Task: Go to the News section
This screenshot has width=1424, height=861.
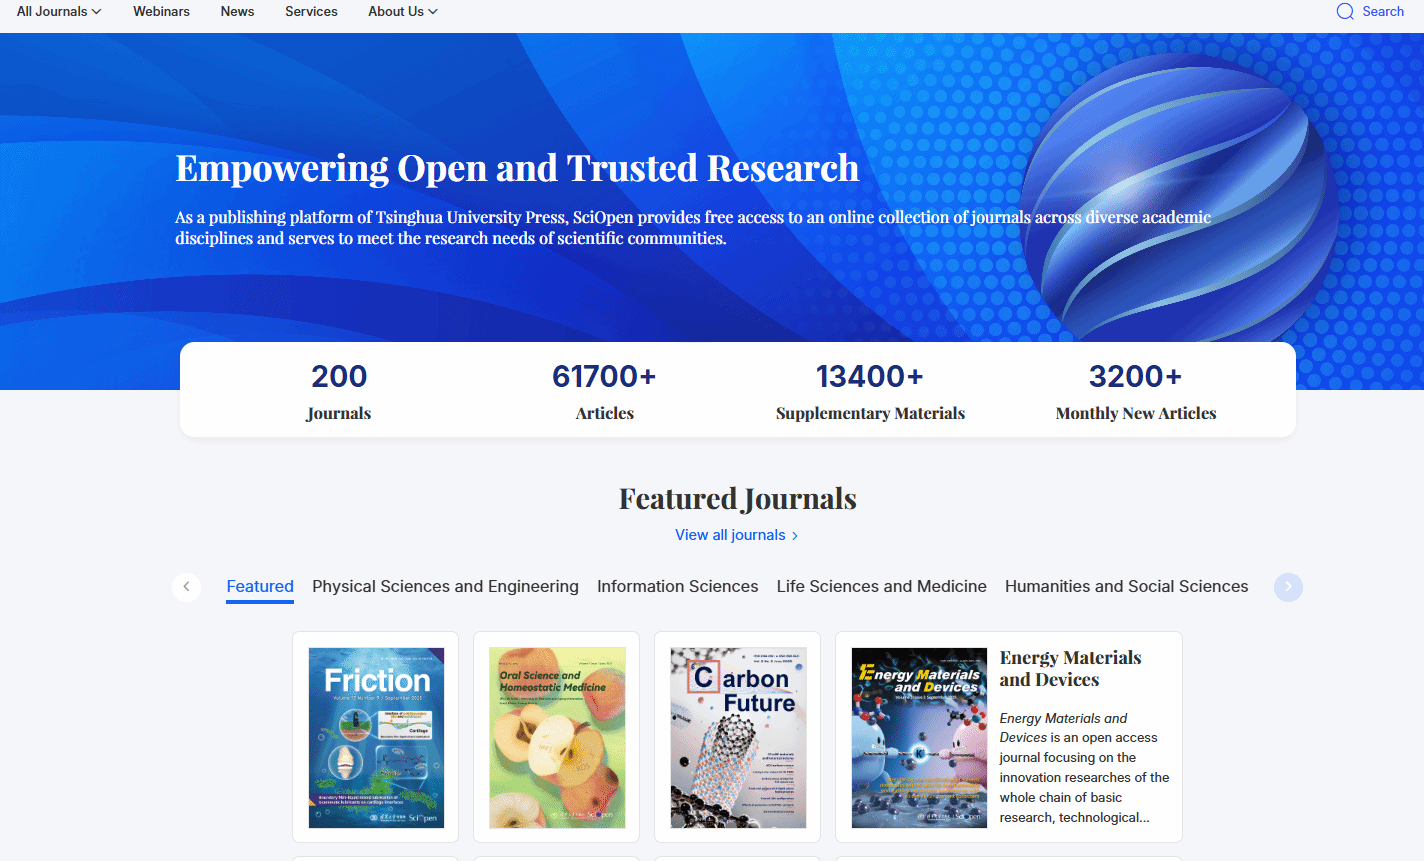Action: [x=237, y=12]
